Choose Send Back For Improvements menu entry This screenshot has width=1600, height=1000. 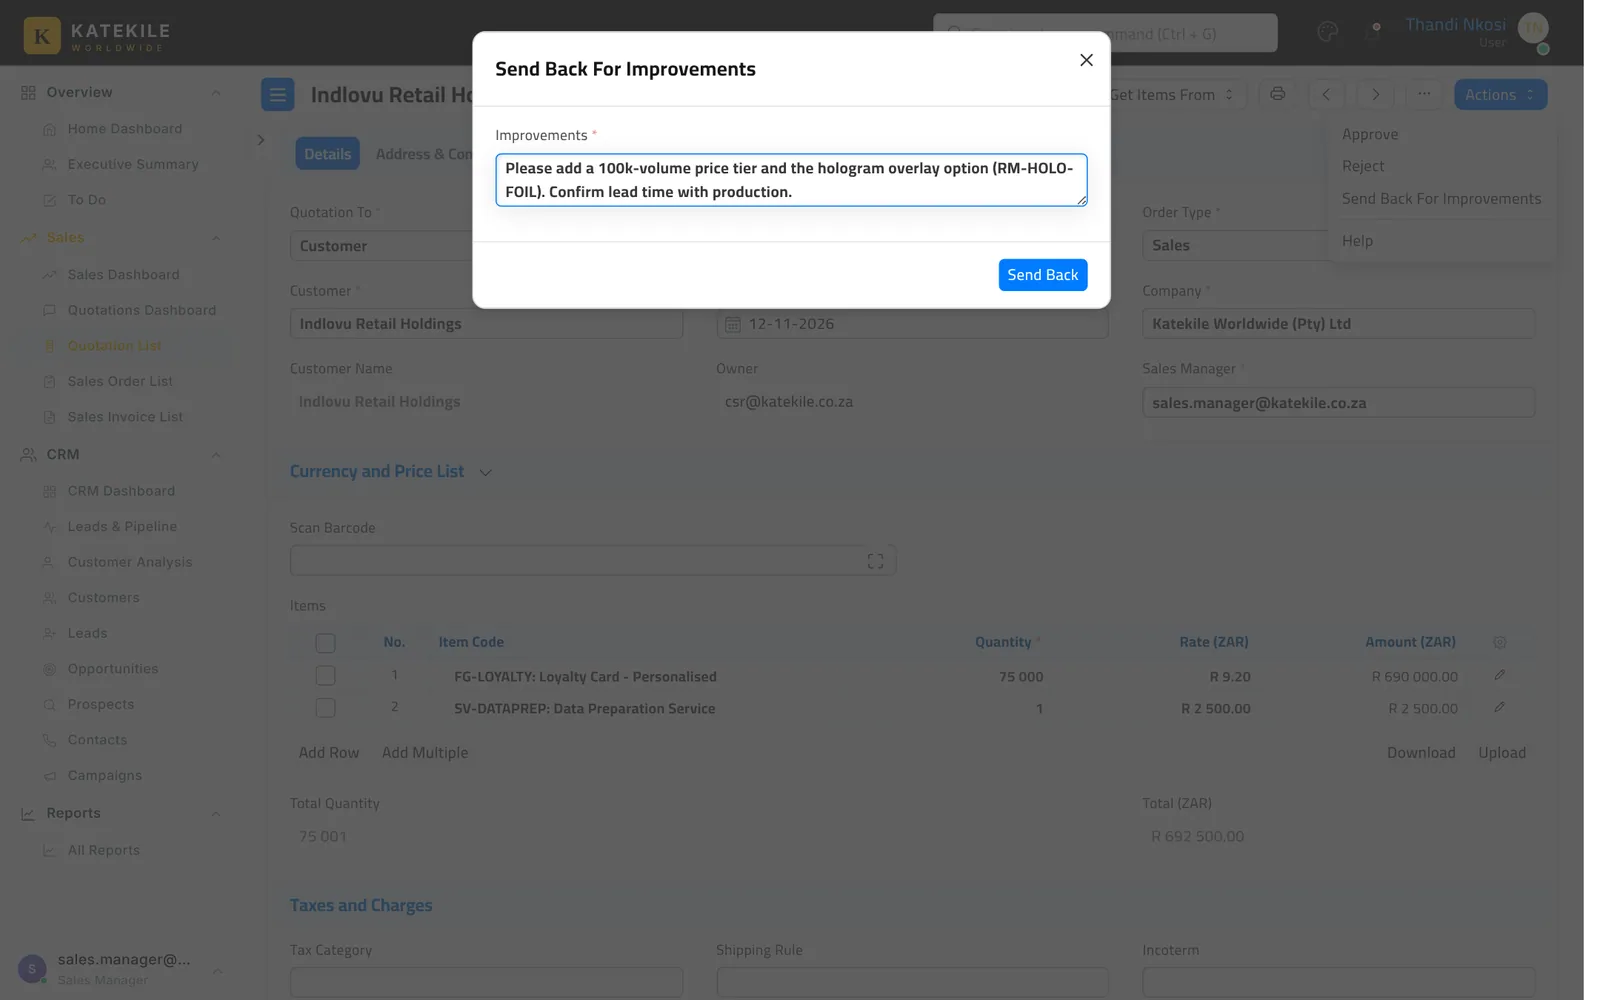[x=1441, y=199]
